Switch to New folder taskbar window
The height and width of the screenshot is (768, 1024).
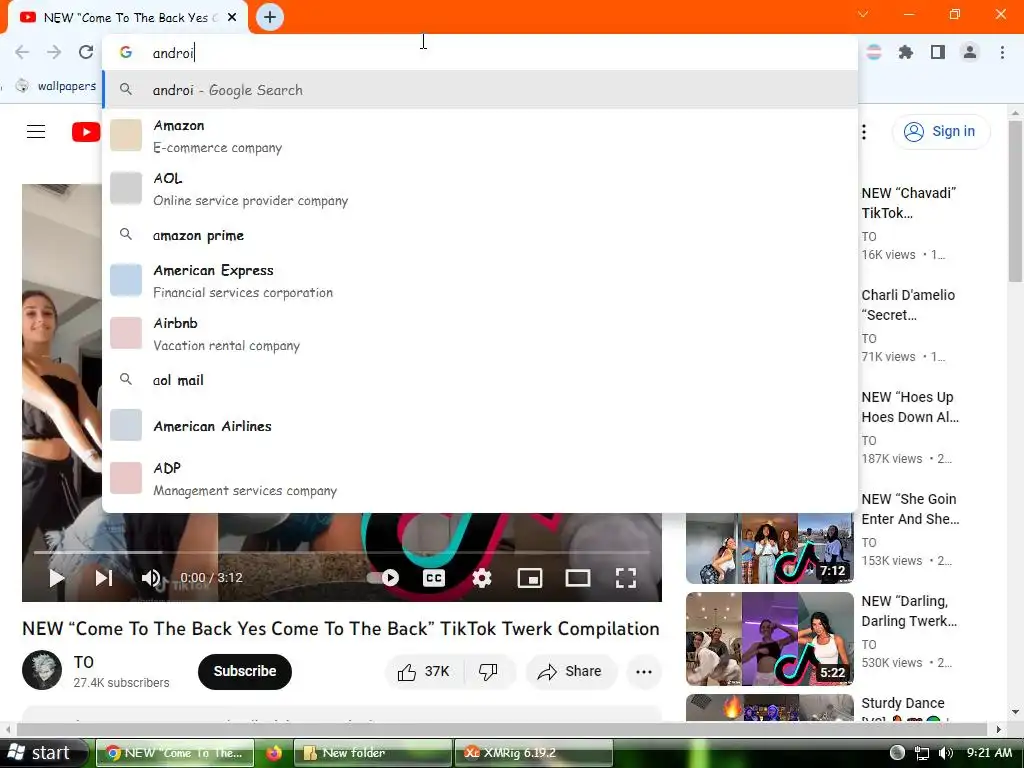tap(373, 753)
